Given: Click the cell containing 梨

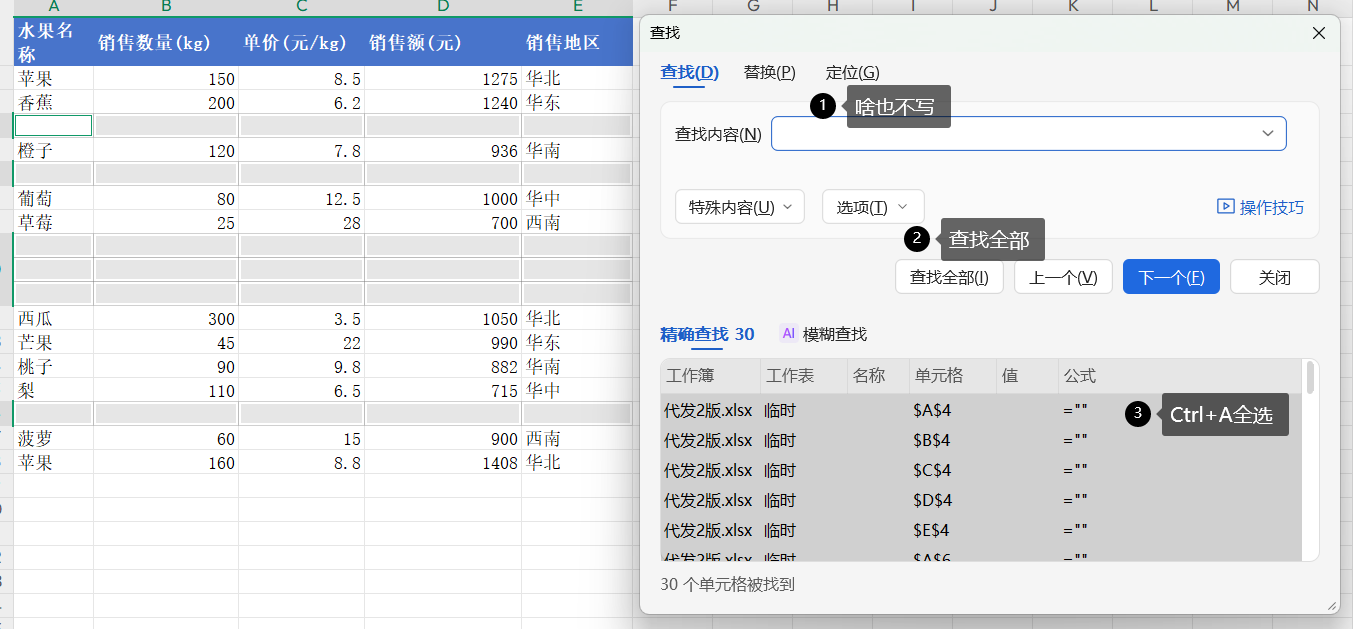Looking at the screenshot, I should pyautogui.click(x=53, y=390).
